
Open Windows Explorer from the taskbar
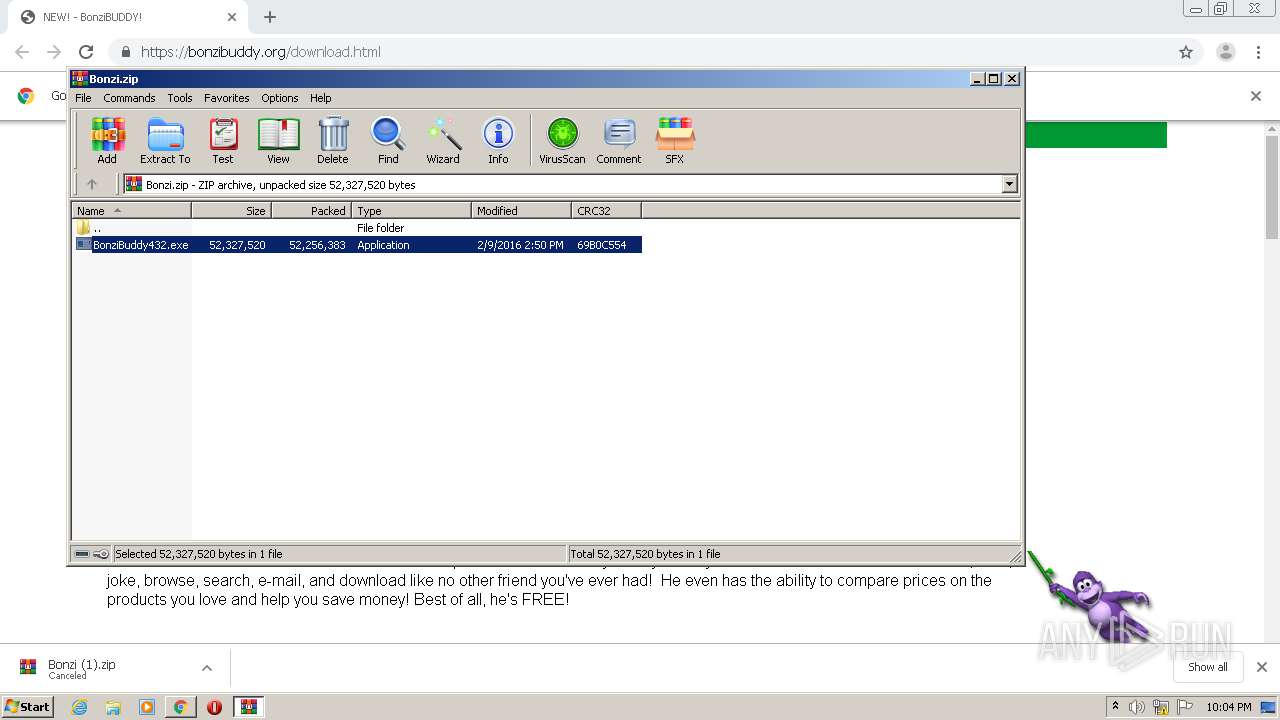click(113, 707)
